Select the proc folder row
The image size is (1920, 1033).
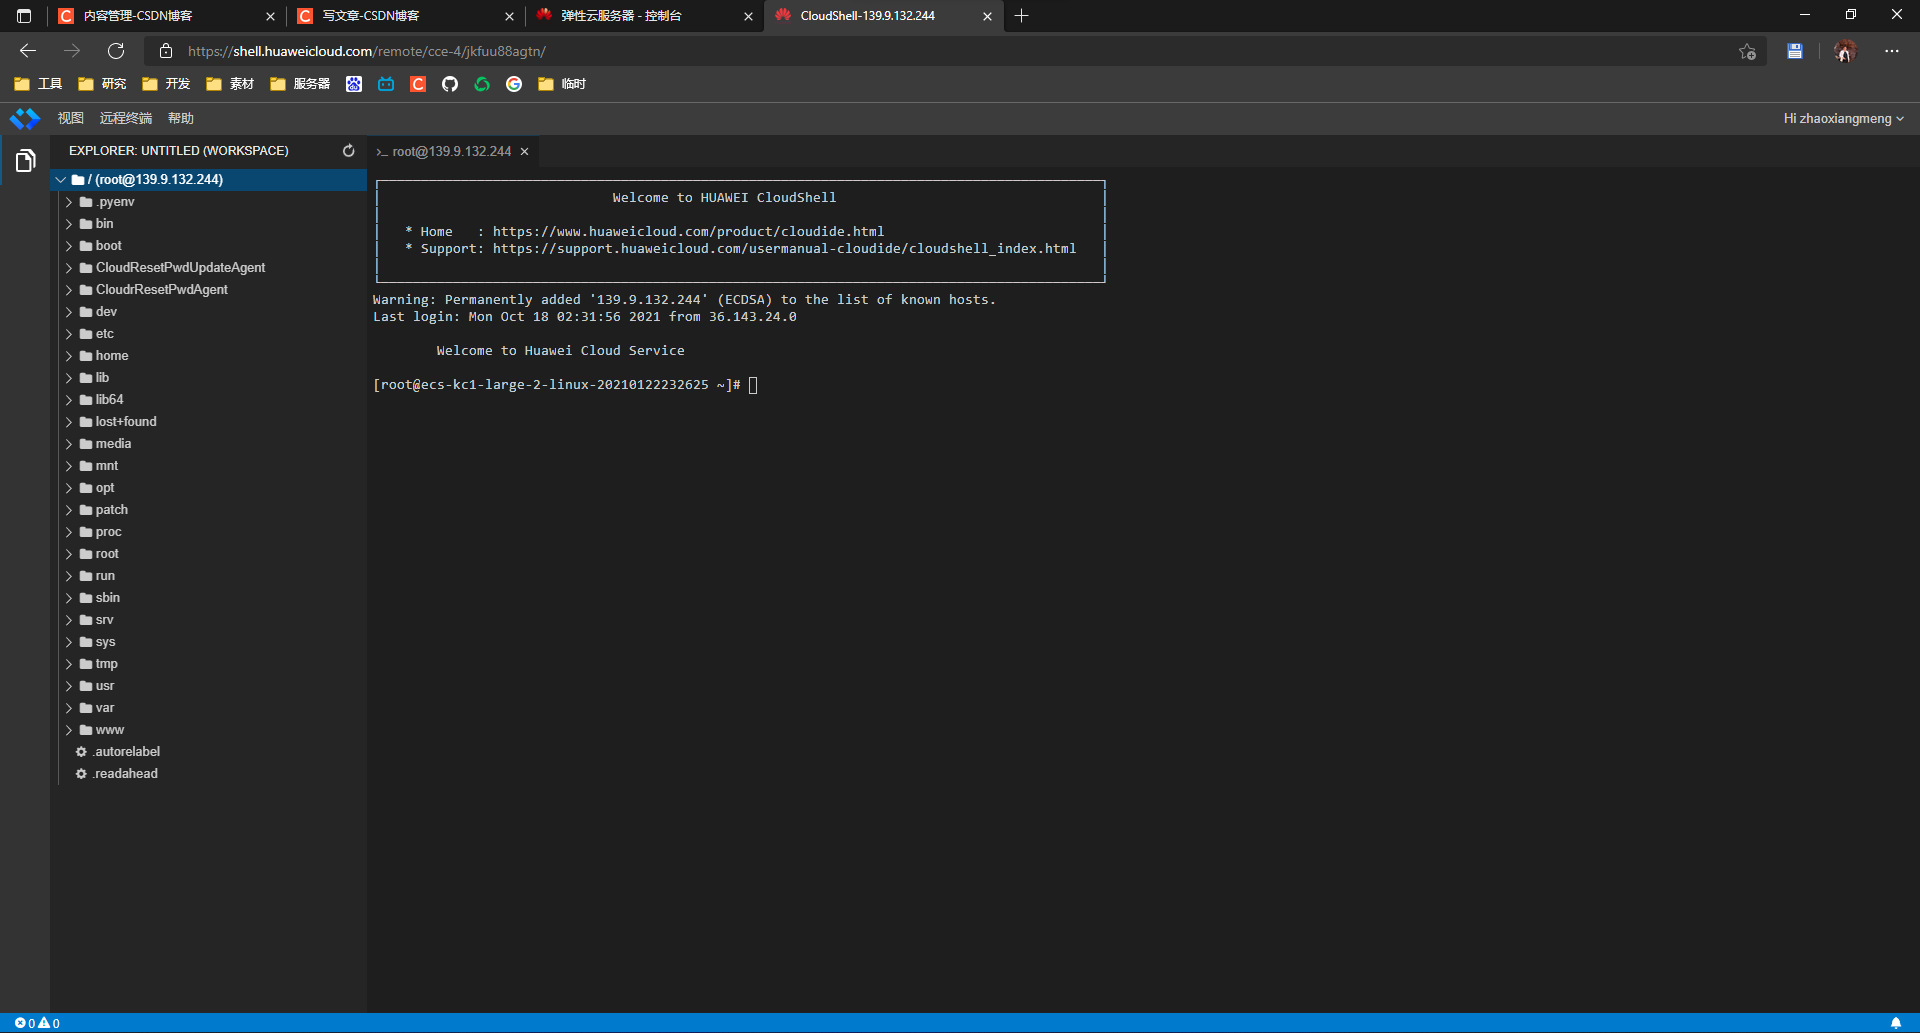tap(209, 532)
